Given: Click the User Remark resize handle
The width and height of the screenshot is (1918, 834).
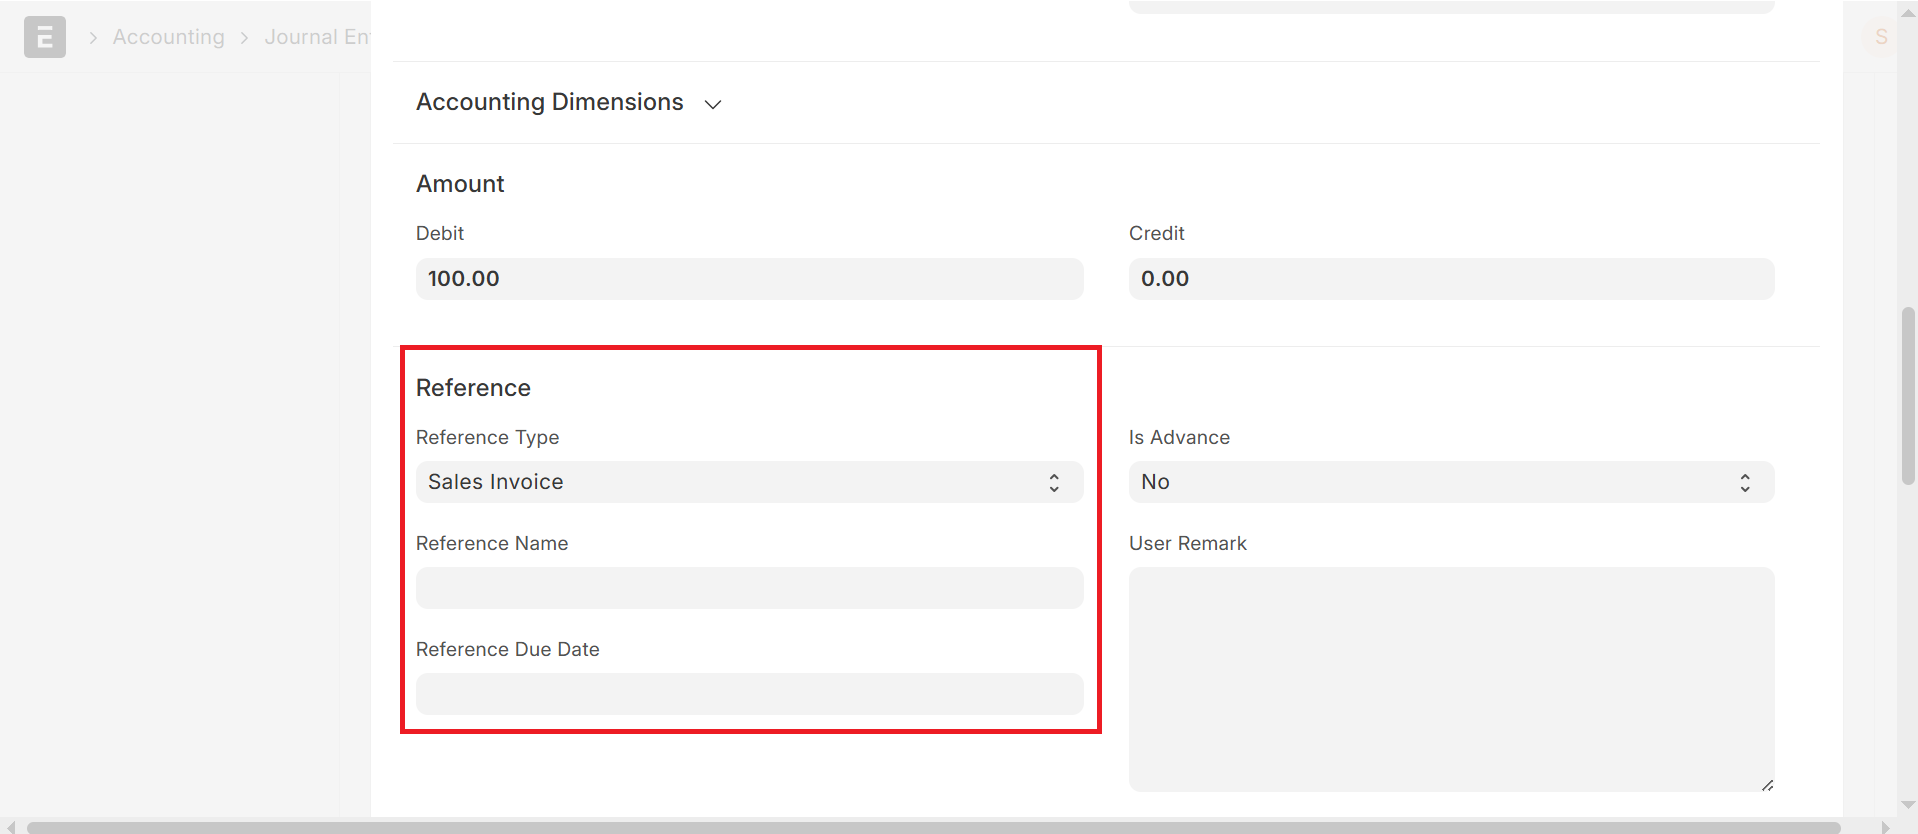Looking at the screenshot, I should [1767, 785].
